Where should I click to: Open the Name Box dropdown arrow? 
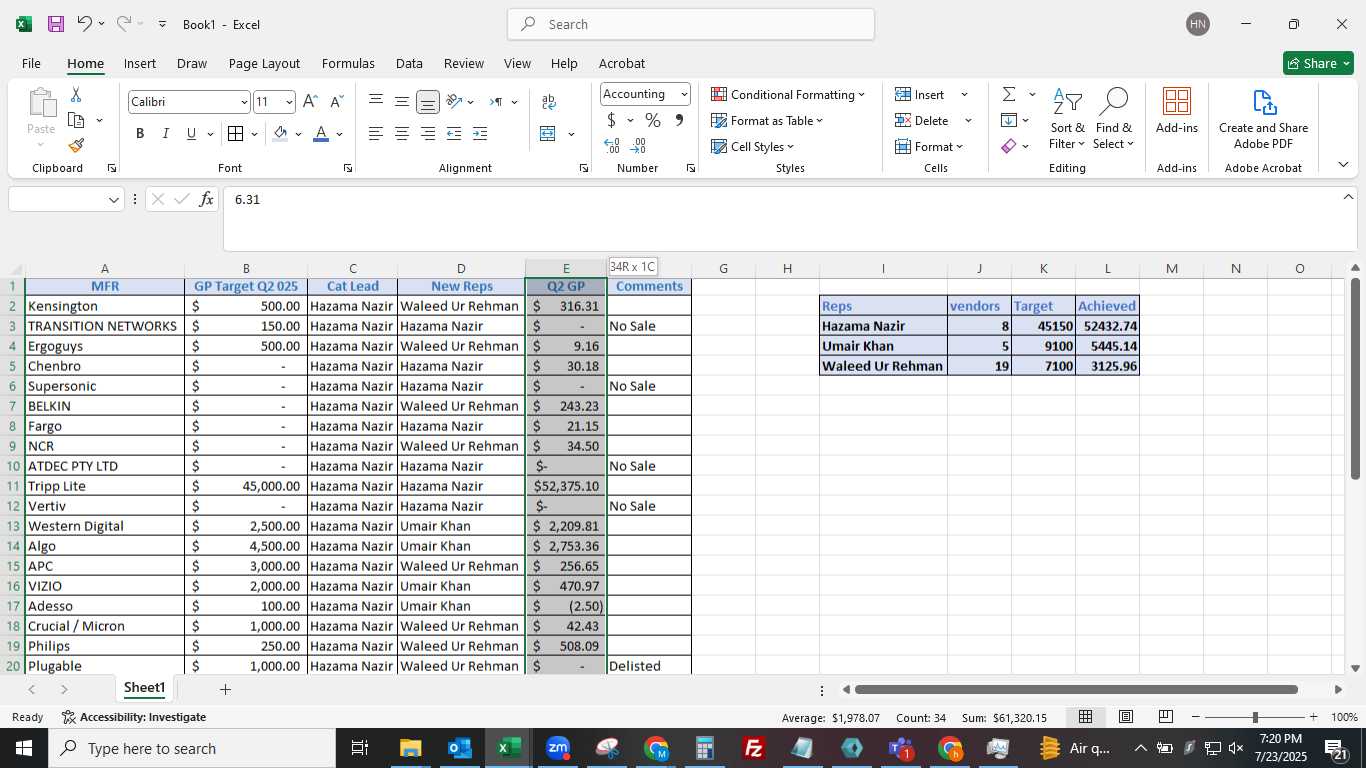pyautogui.click(x=114, y=200)
